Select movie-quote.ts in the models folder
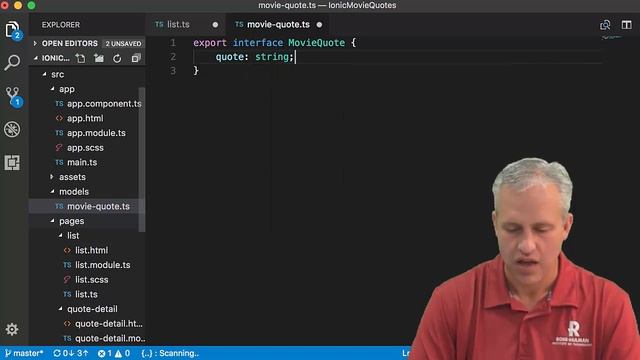This screenshot has width=640, height=360. click(98, 207)
